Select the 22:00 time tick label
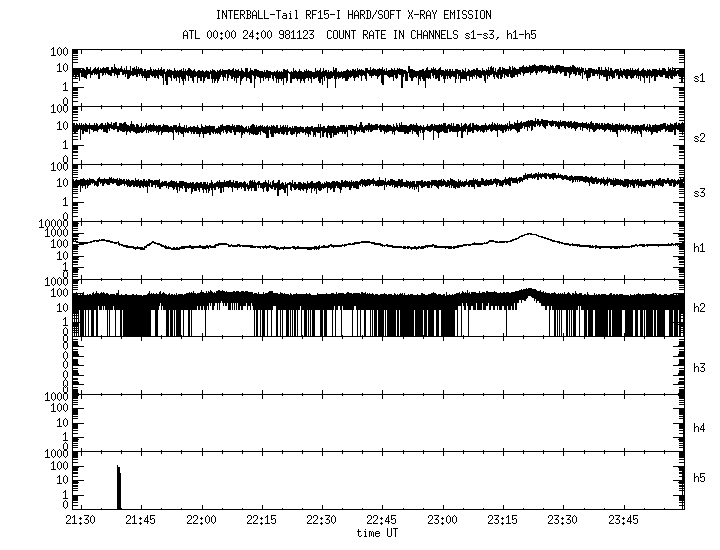This screenshot has height=550, width=720. click(x=201, y=521)
